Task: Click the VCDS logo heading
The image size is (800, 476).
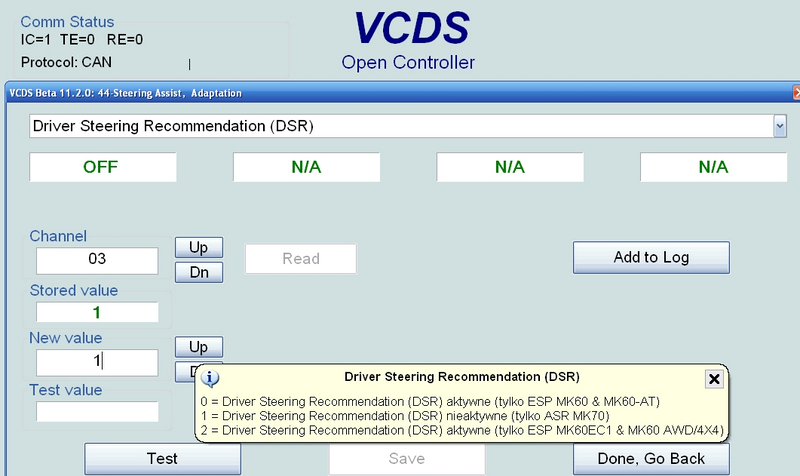Action: 411,28
